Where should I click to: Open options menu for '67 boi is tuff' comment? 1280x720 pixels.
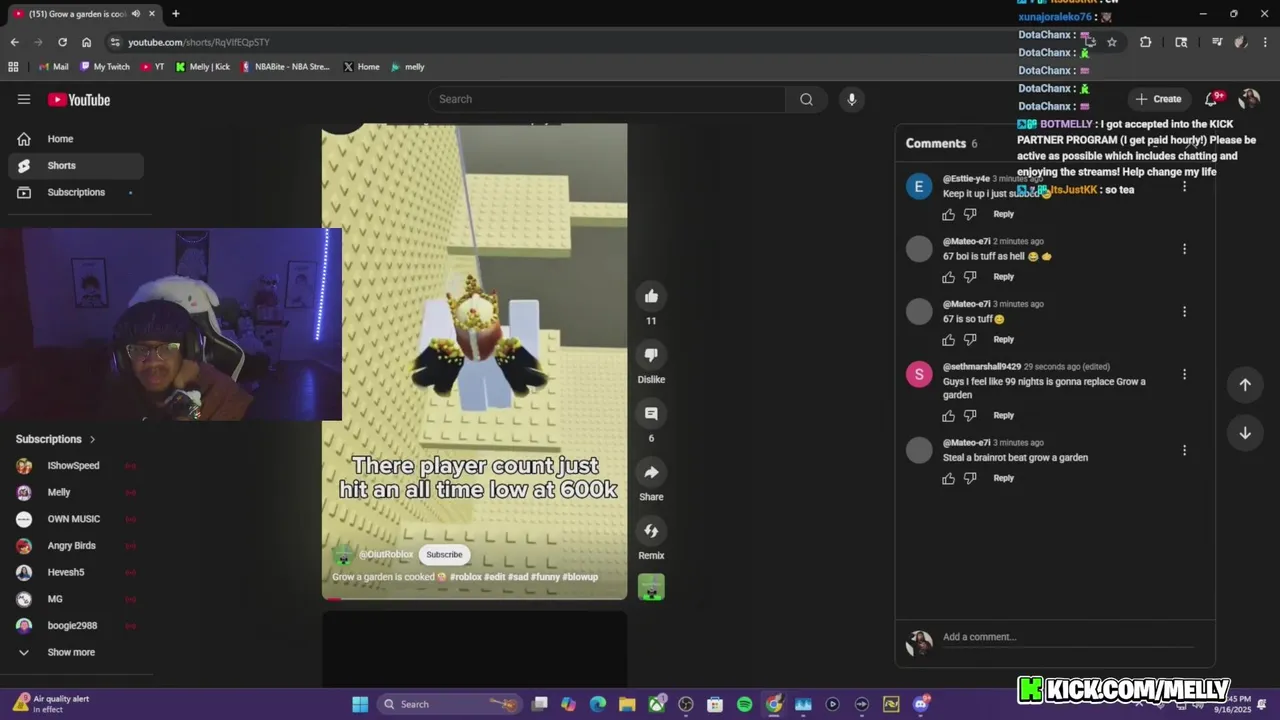(x=1184, y=249)
